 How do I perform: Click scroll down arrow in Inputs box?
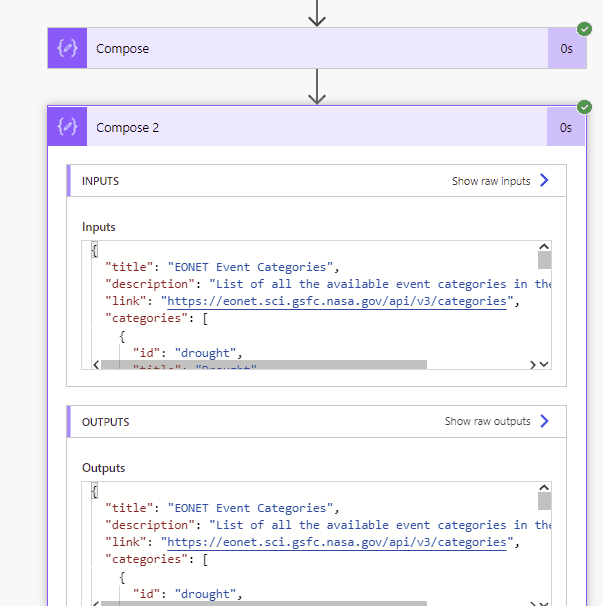coord(544,364)
